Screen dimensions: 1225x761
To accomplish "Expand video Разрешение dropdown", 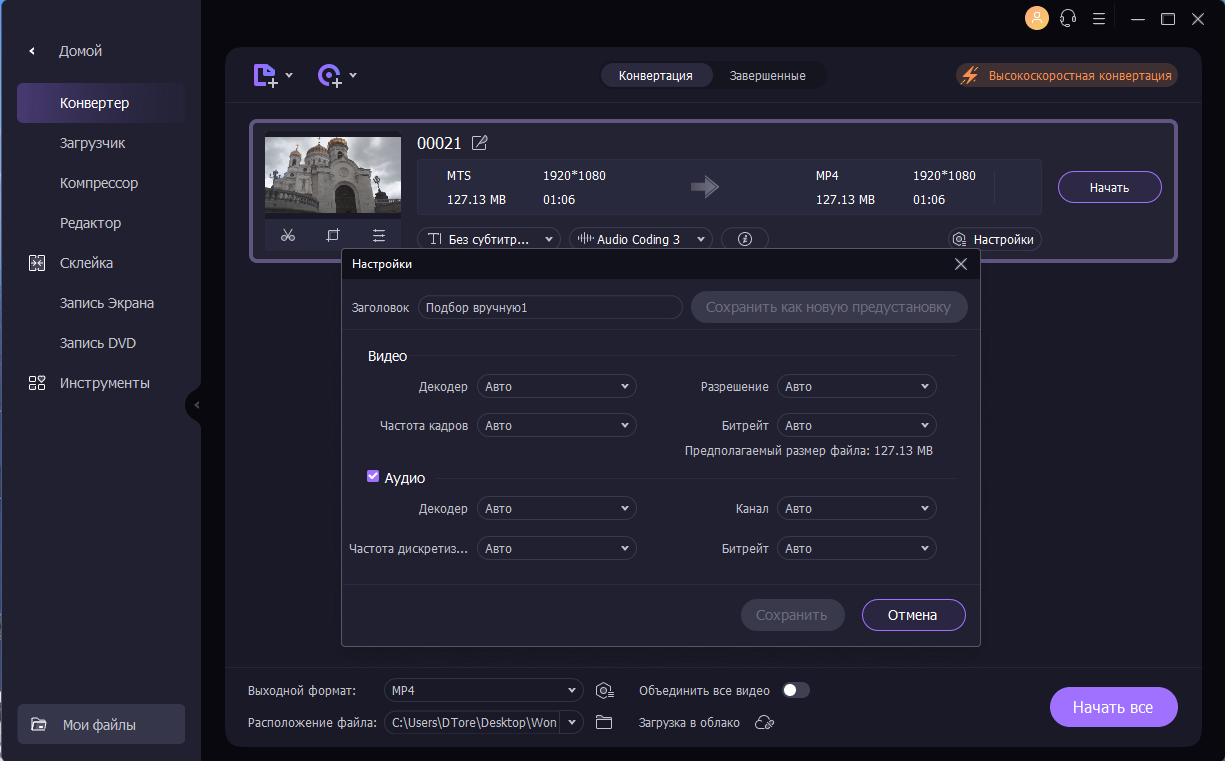I will click(856, 386).
